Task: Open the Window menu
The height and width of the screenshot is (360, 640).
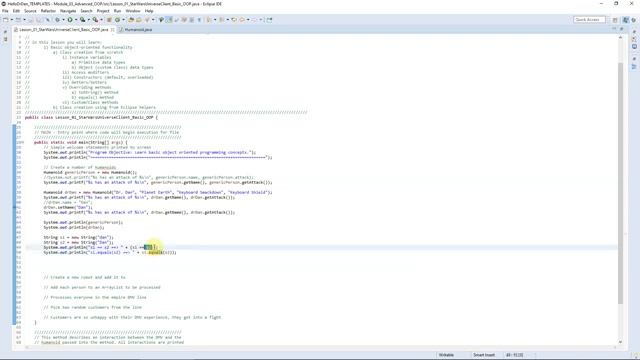Action: click(x=133, y=11)
